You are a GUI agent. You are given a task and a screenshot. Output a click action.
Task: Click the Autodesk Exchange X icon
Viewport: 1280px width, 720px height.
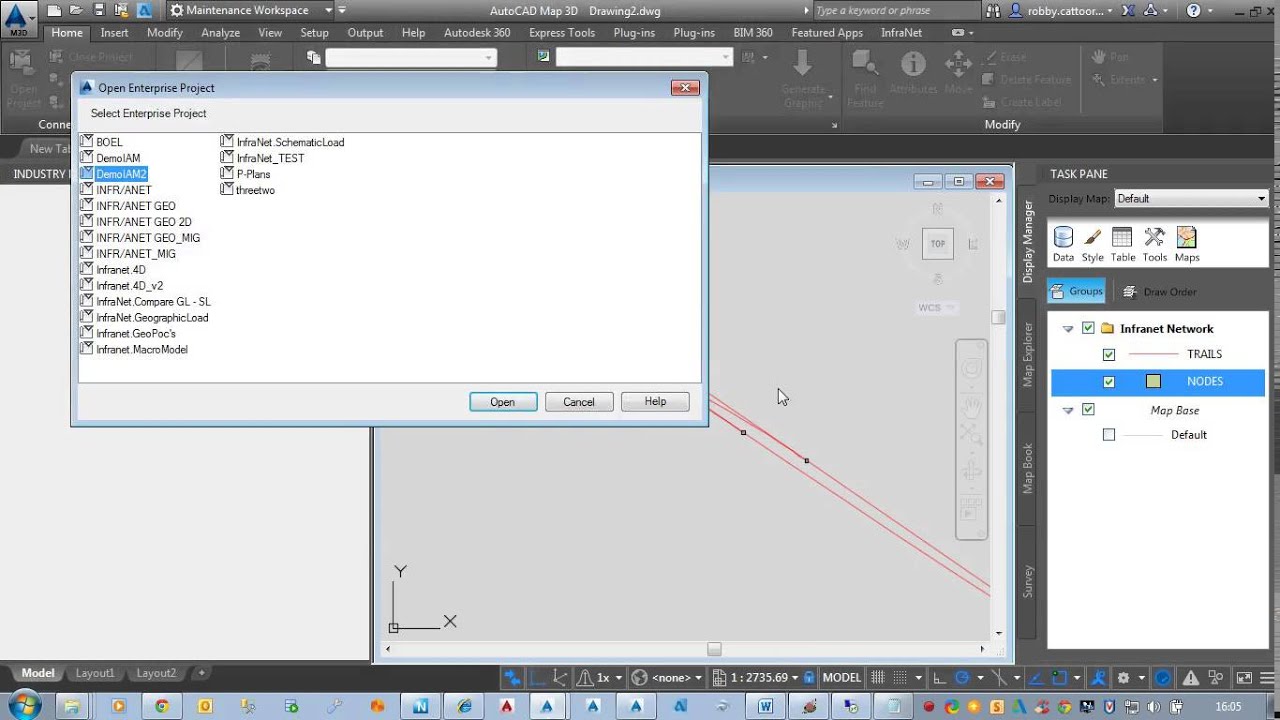(1128, 10)
